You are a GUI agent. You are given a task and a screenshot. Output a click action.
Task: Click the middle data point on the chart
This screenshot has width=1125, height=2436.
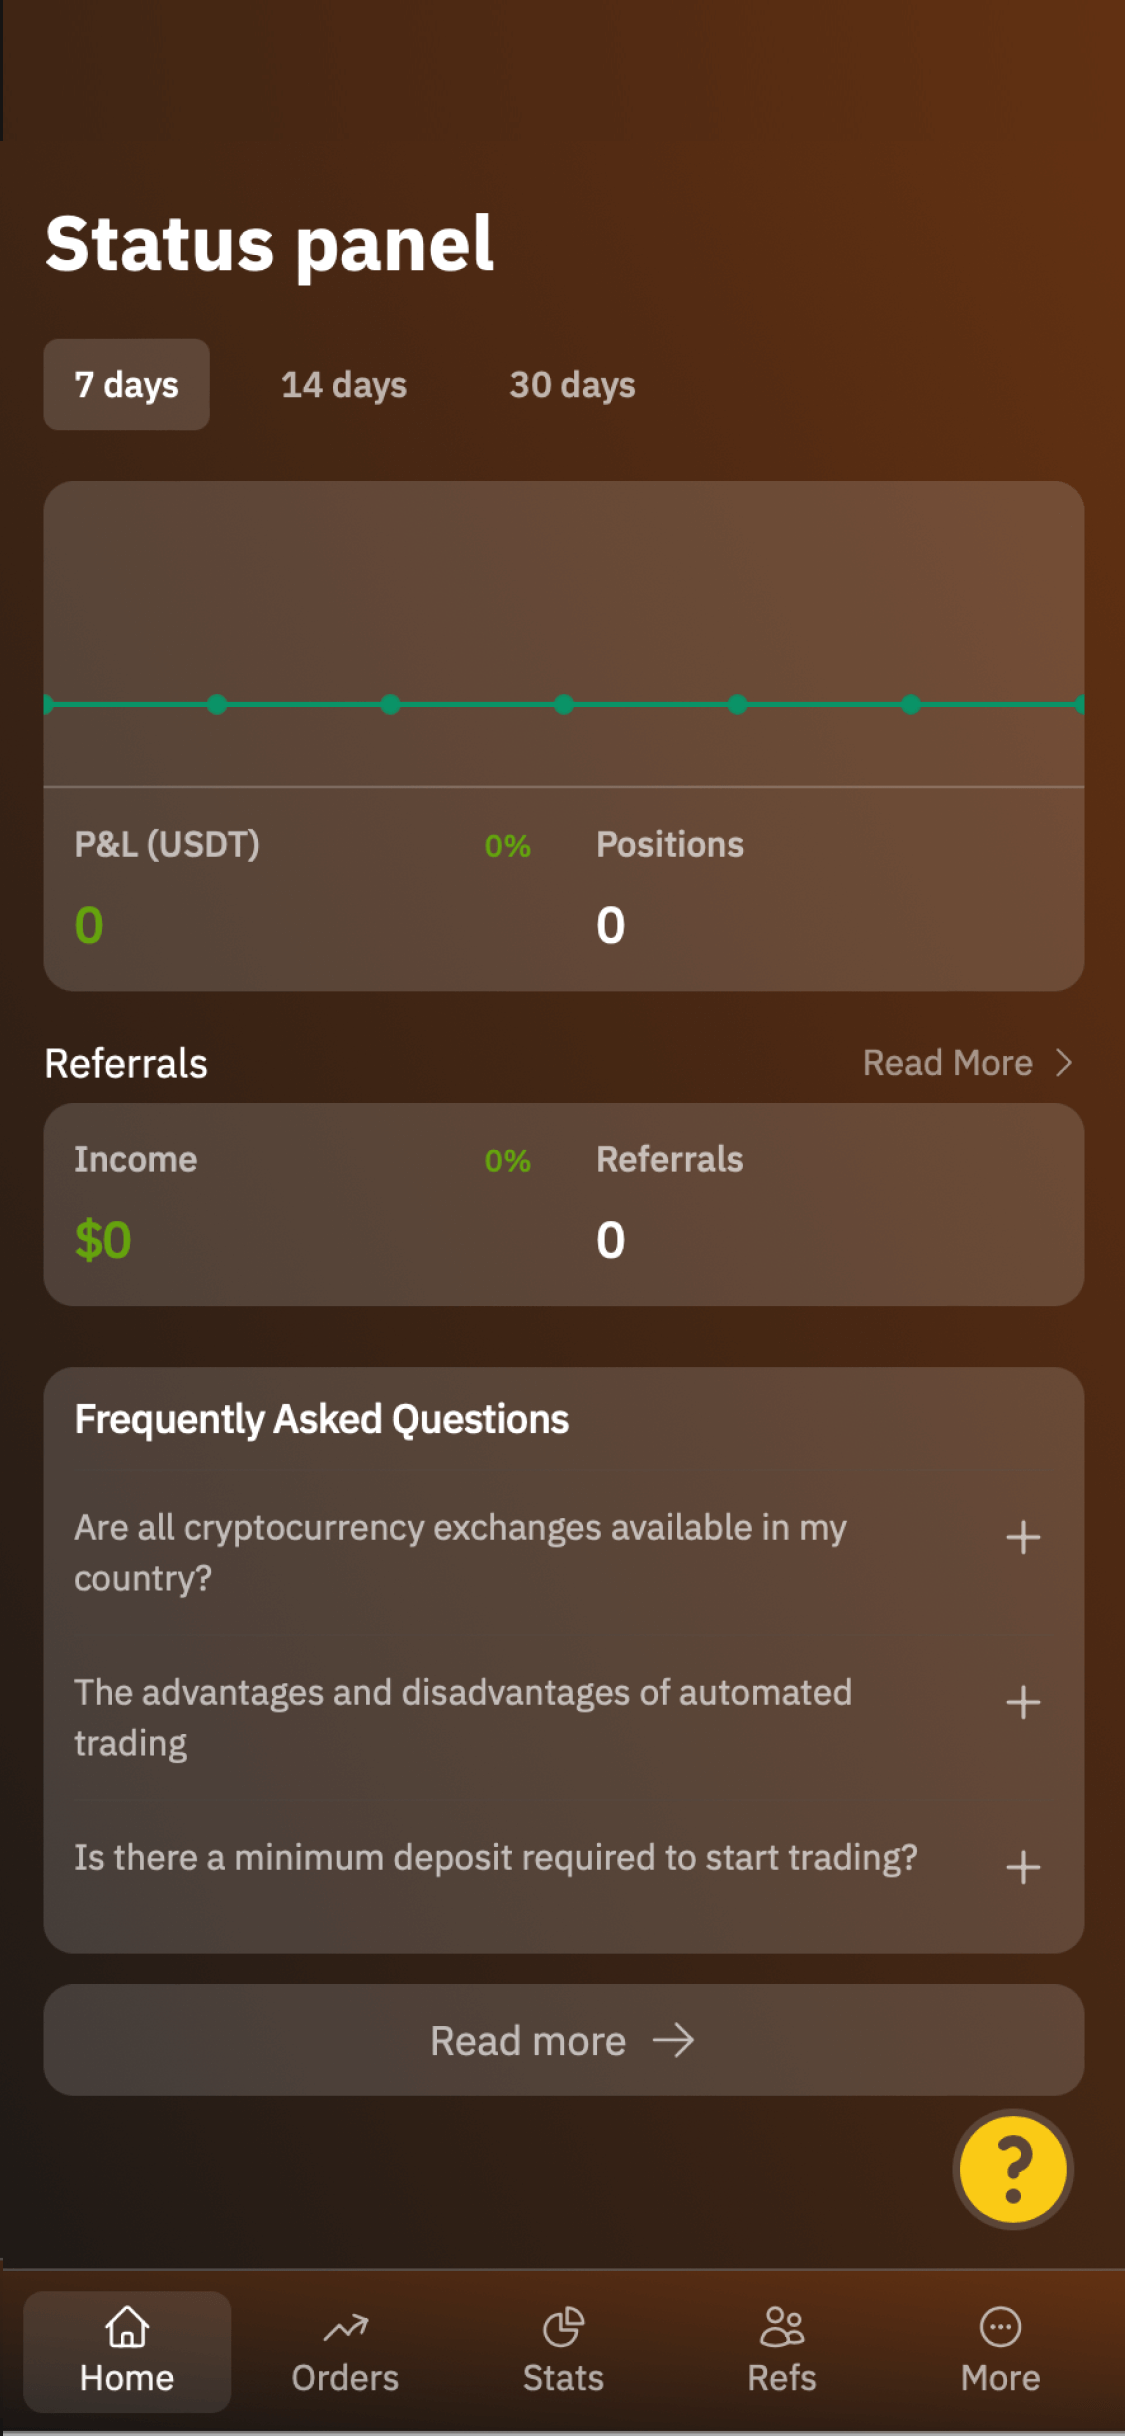[x=564, y=705]
